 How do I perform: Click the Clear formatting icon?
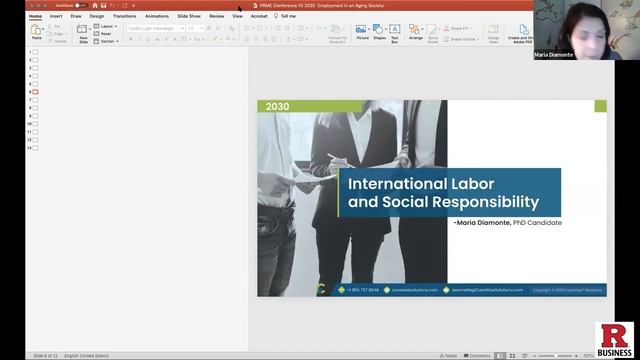coord(231,29)
